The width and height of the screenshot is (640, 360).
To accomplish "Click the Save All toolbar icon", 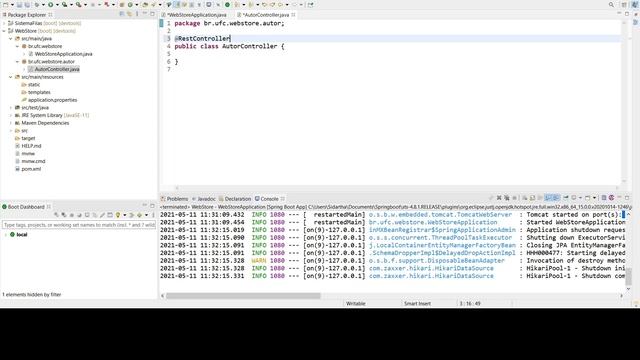I will (27, 4).
